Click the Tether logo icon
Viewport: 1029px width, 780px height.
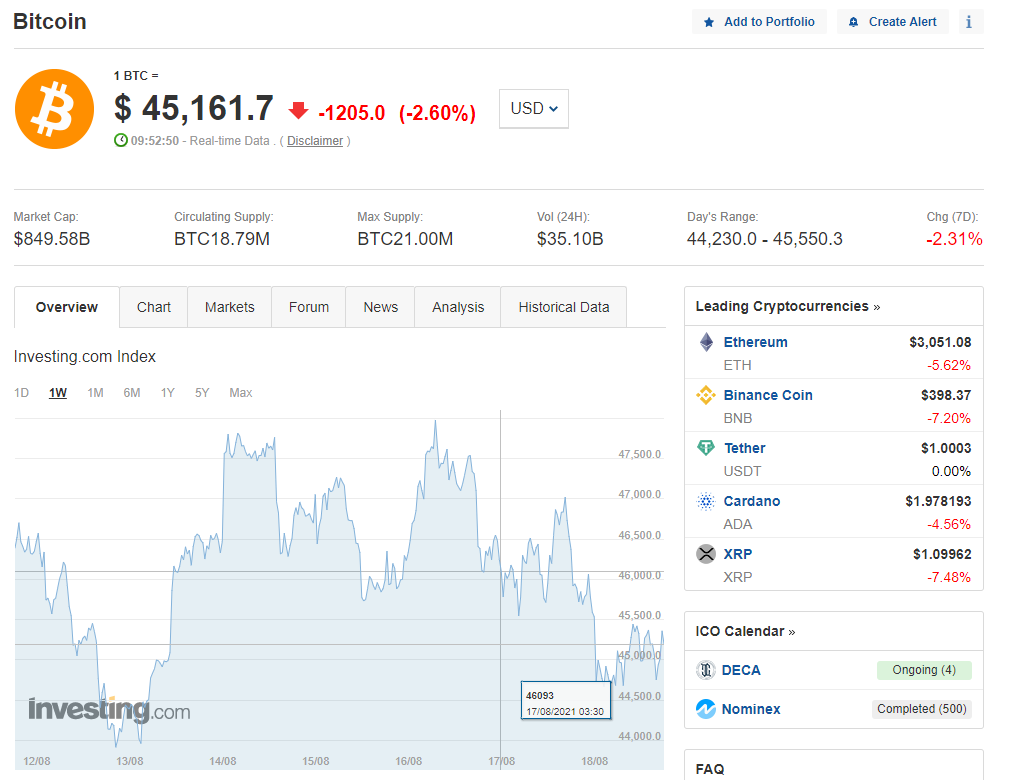(x=706, y=447)
